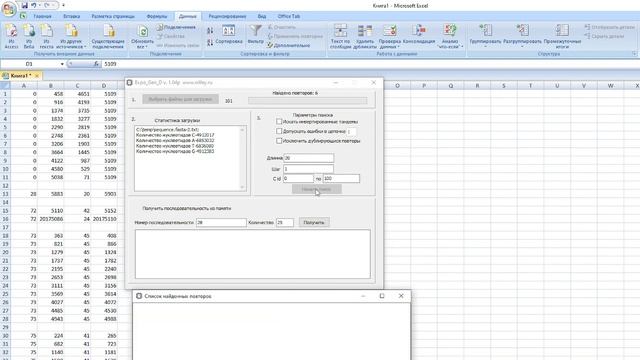The height and width of the screenshot is (360, 640).
Task: Open the 'Формулы' ribbon tab
Action: tap(157, 16)
